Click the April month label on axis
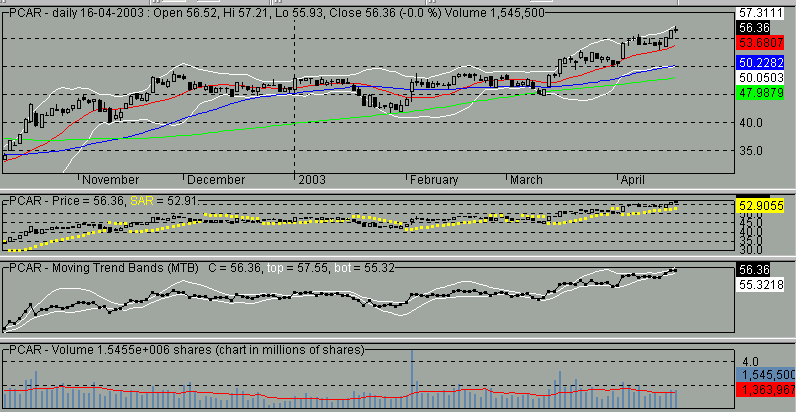The image size is (796, 412). tap(632, 180)
